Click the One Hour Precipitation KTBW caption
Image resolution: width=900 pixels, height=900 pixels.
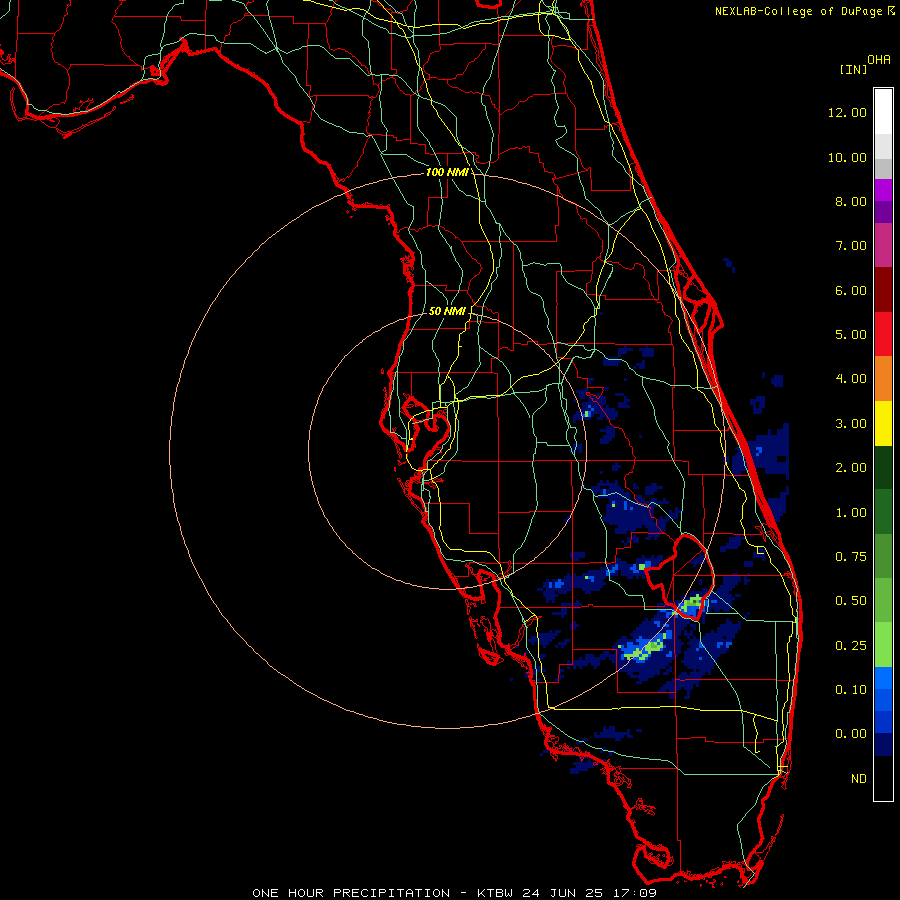point(454,893)
